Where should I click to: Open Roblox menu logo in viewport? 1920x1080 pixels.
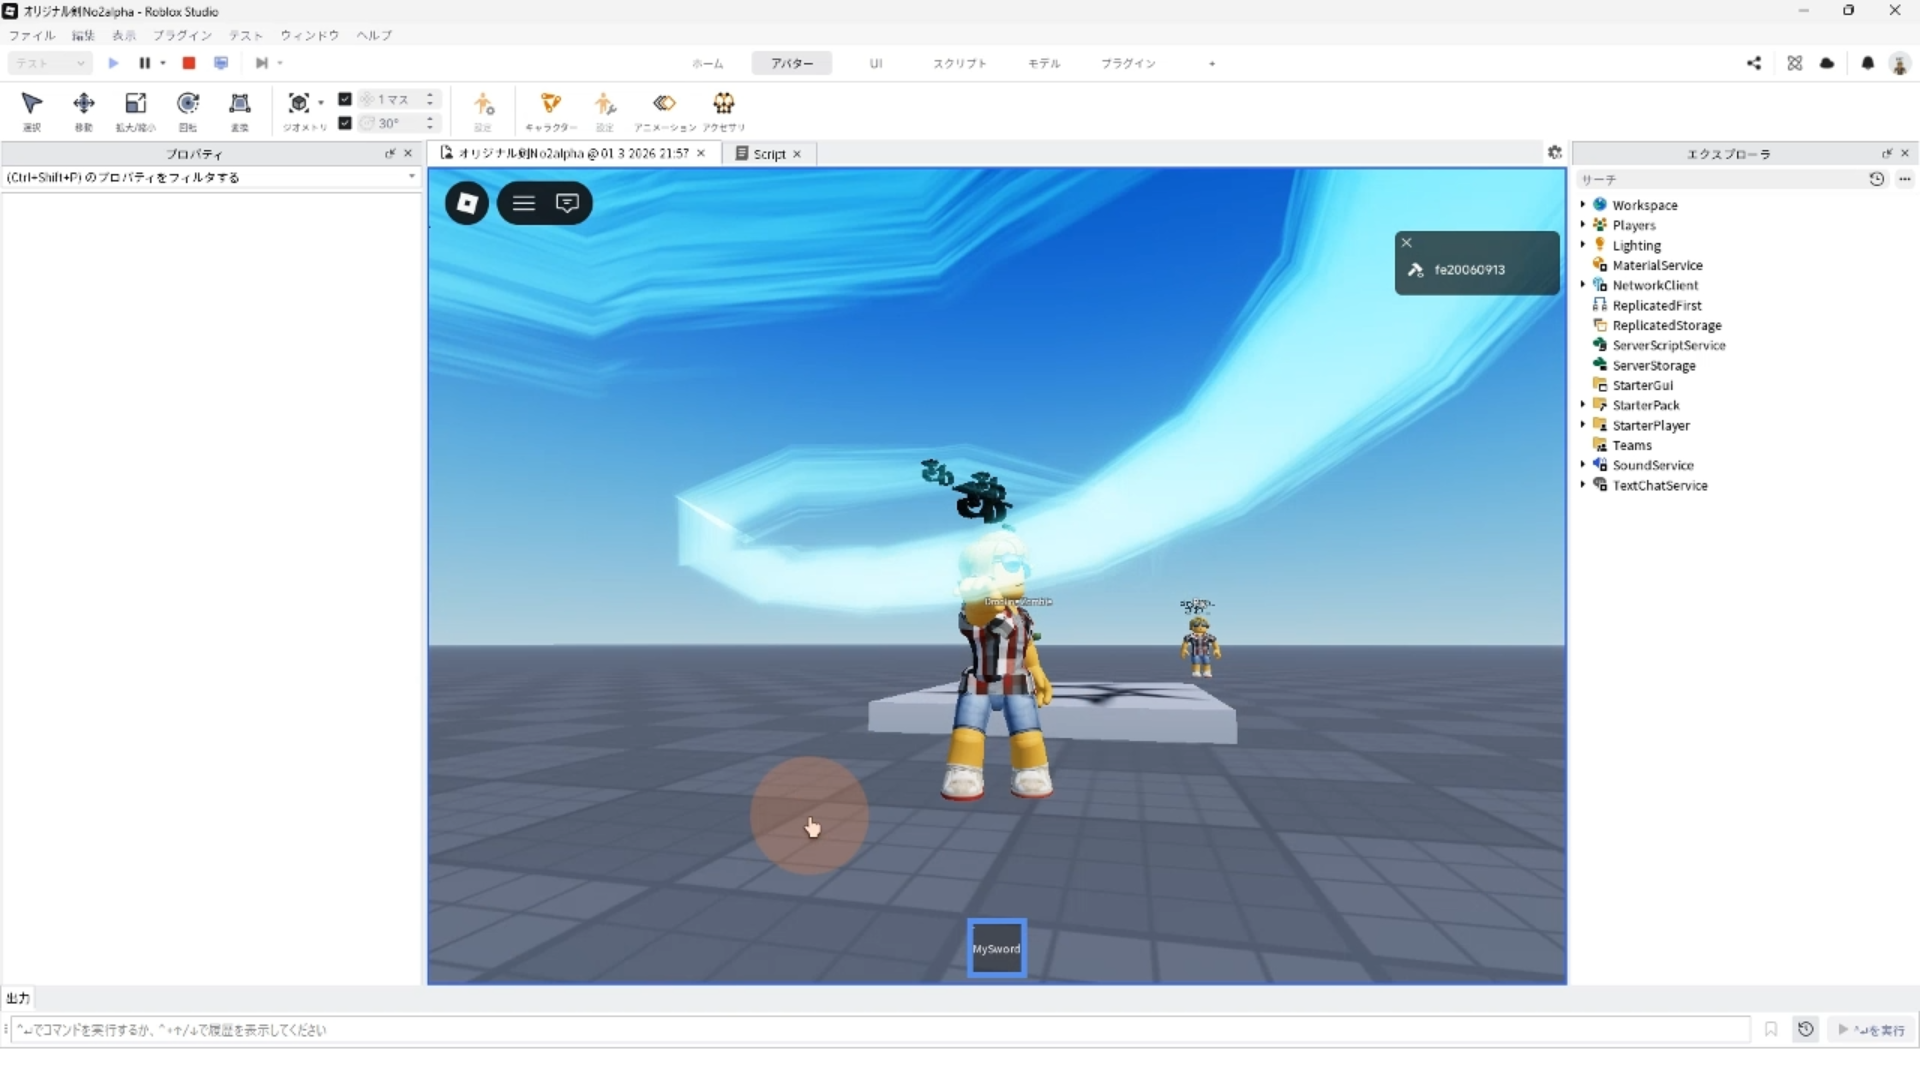tap(467, 203)
